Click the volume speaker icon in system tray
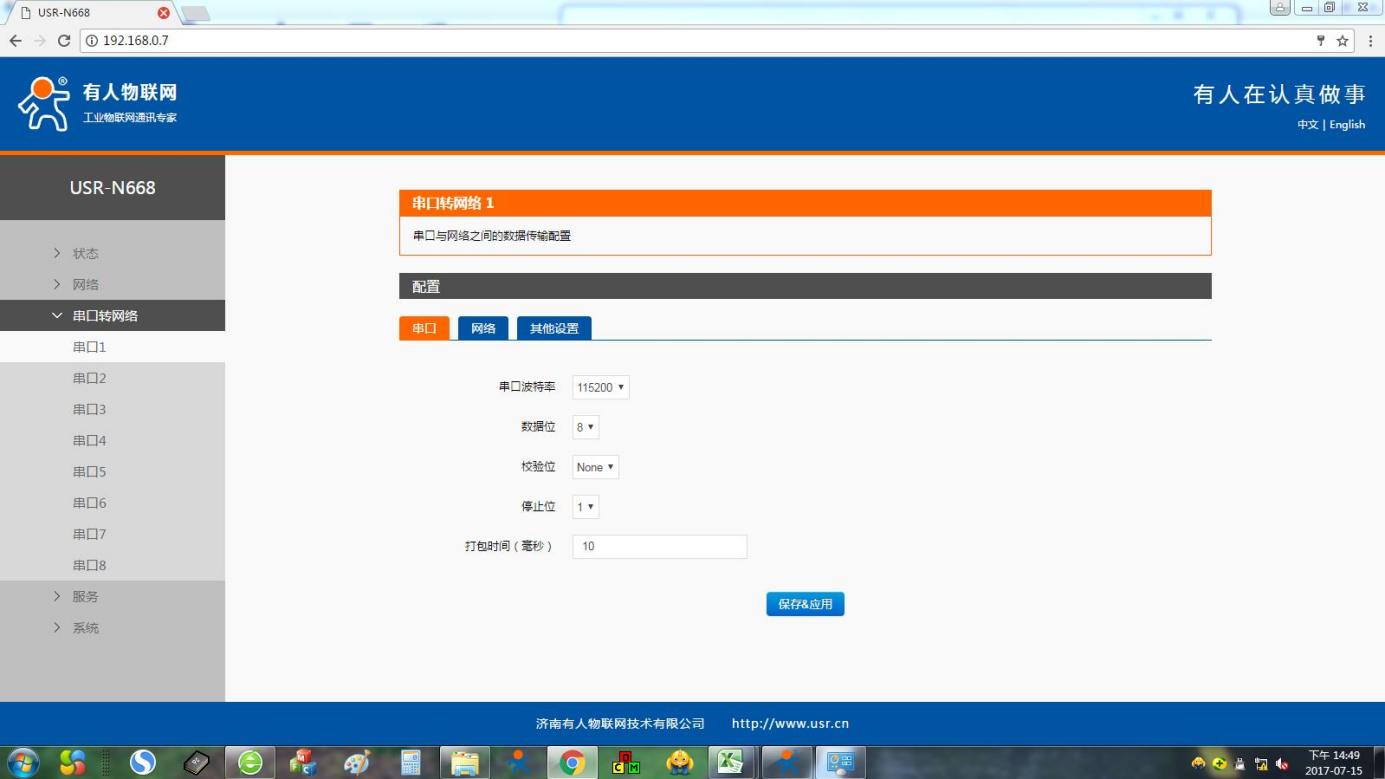This screenshot has width=1385, height=779. (1282, 764)
